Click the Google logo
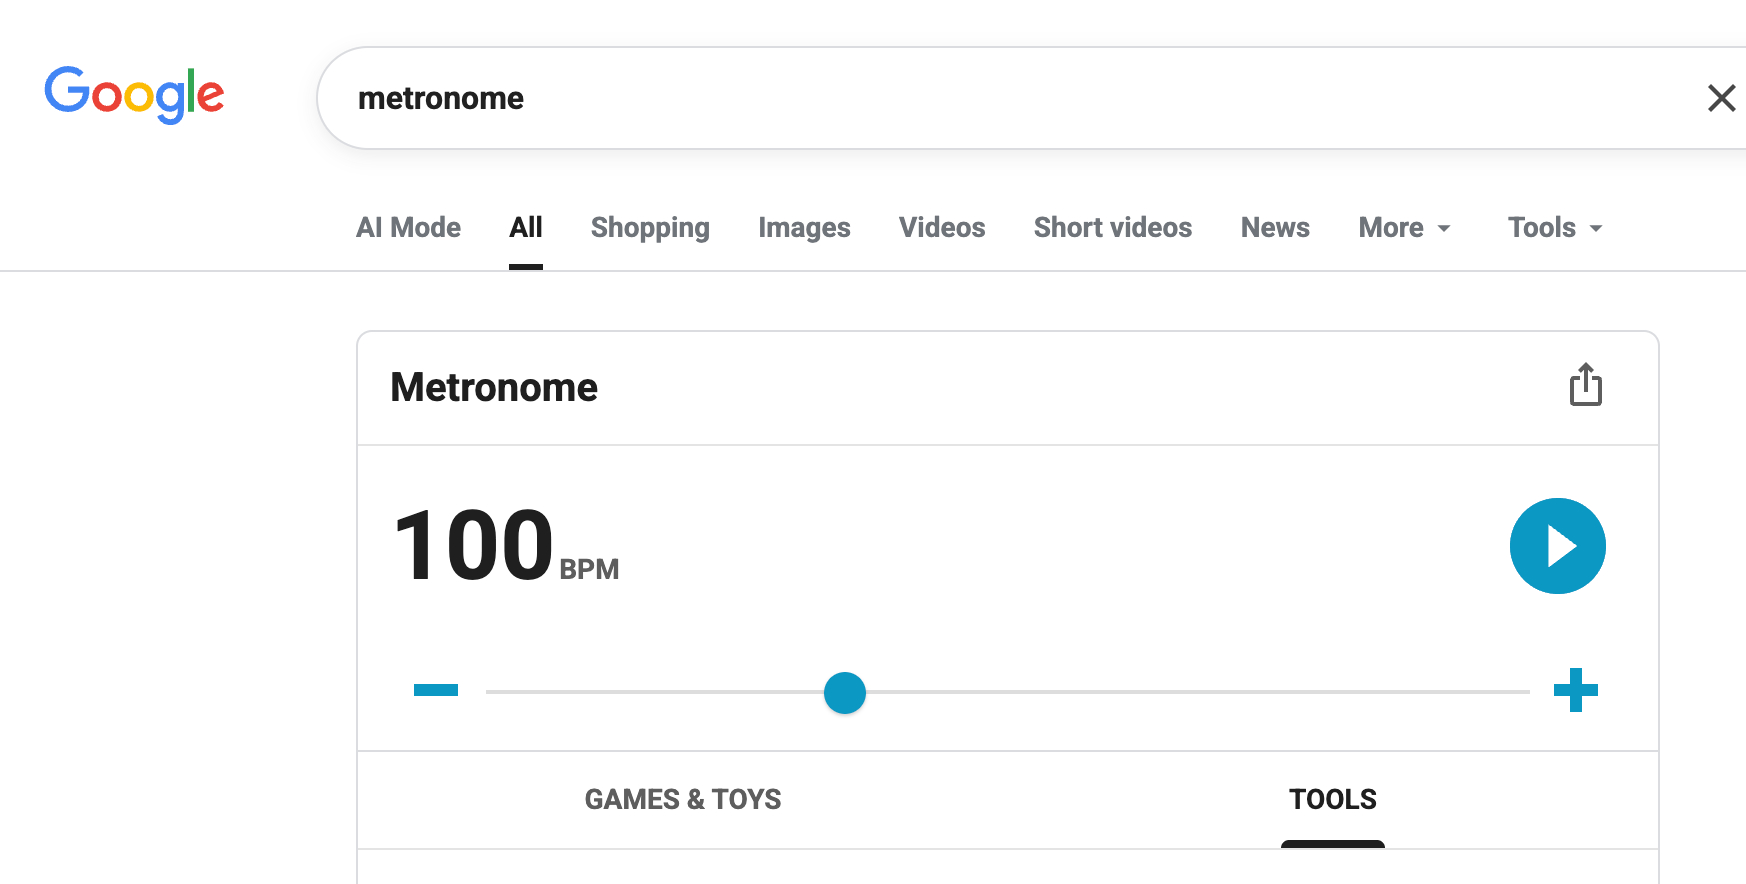 [x=134, y=95]
